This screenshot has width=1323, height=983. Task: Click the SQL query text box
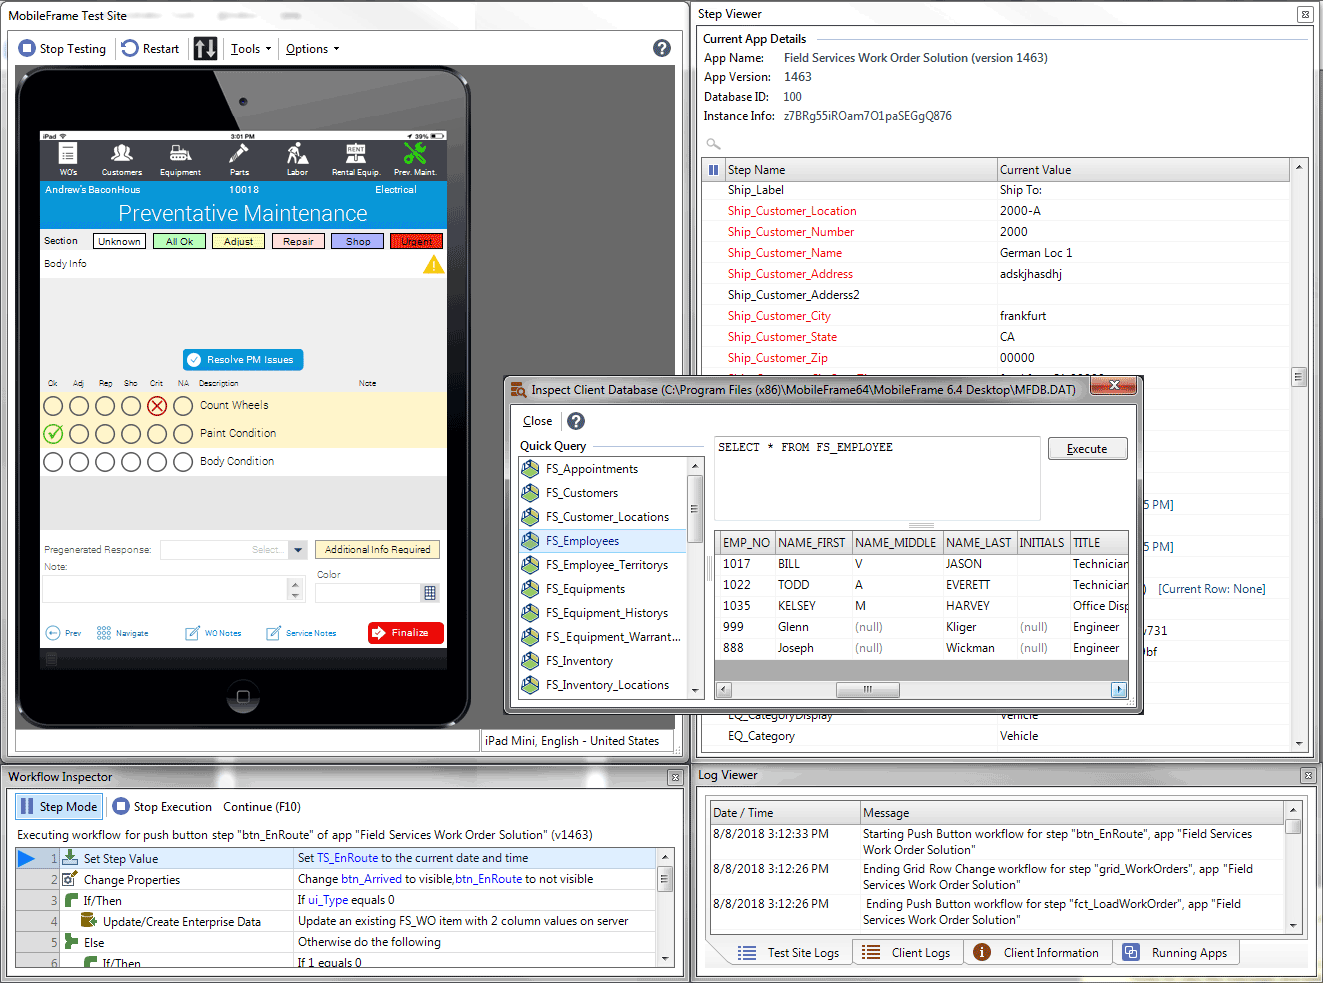click(x=877, y=478)
